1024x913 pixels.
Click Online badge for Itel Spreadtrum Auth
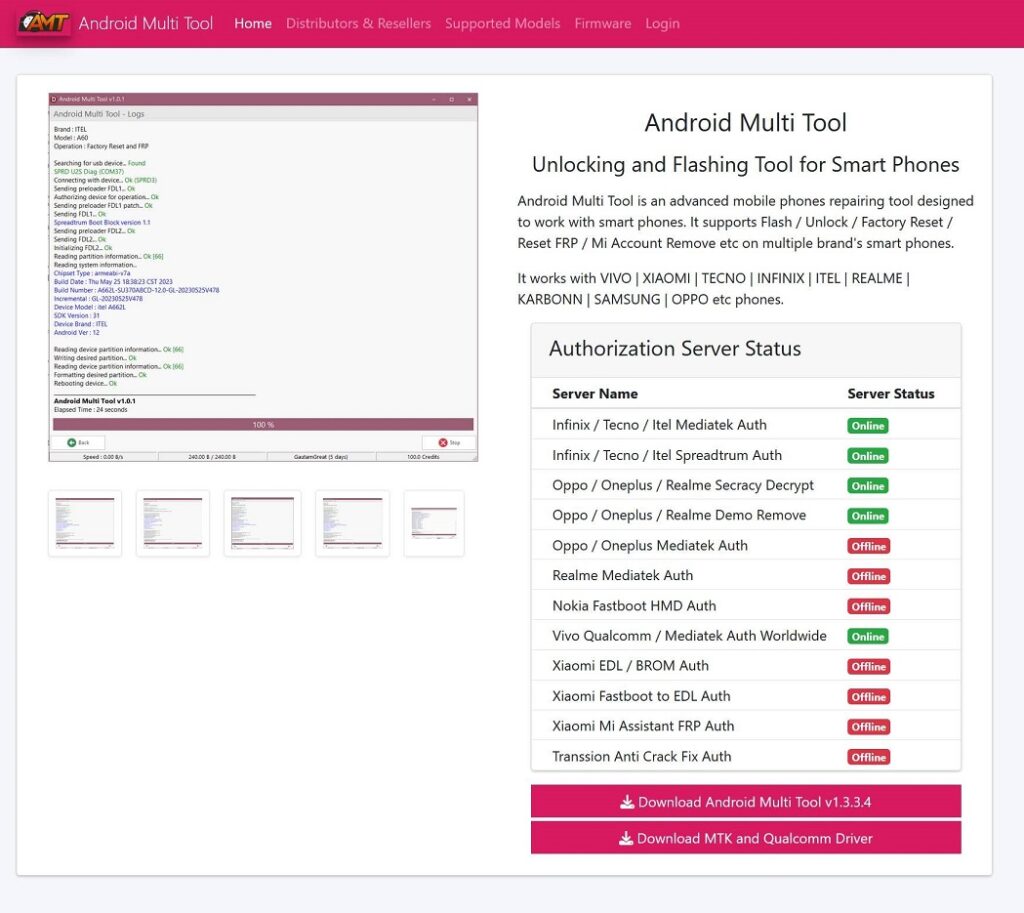(868, 456)
